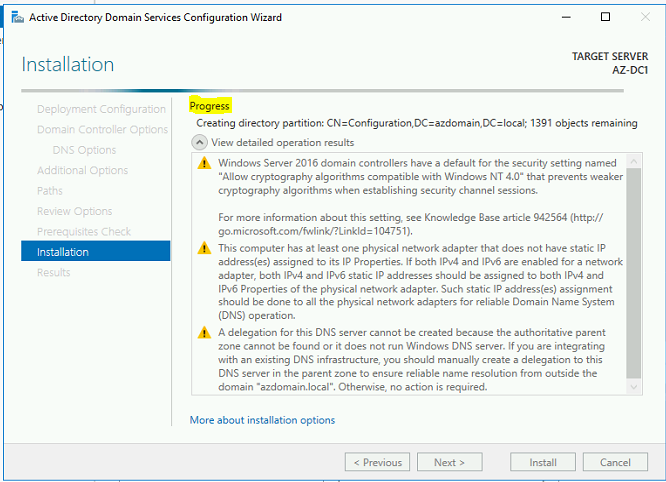
Task: Click the warning icon beside static IP message
Action: [204, 248]
